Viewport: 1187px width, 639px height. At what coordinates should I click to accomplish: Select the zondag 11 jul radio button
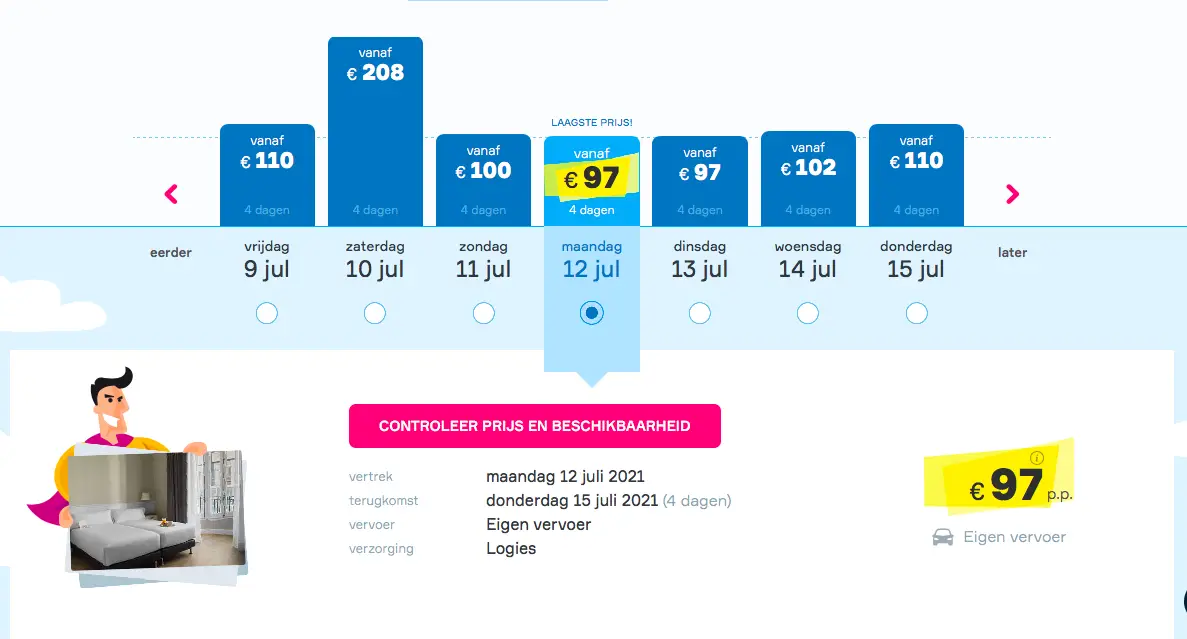click(x=483, y=313)
